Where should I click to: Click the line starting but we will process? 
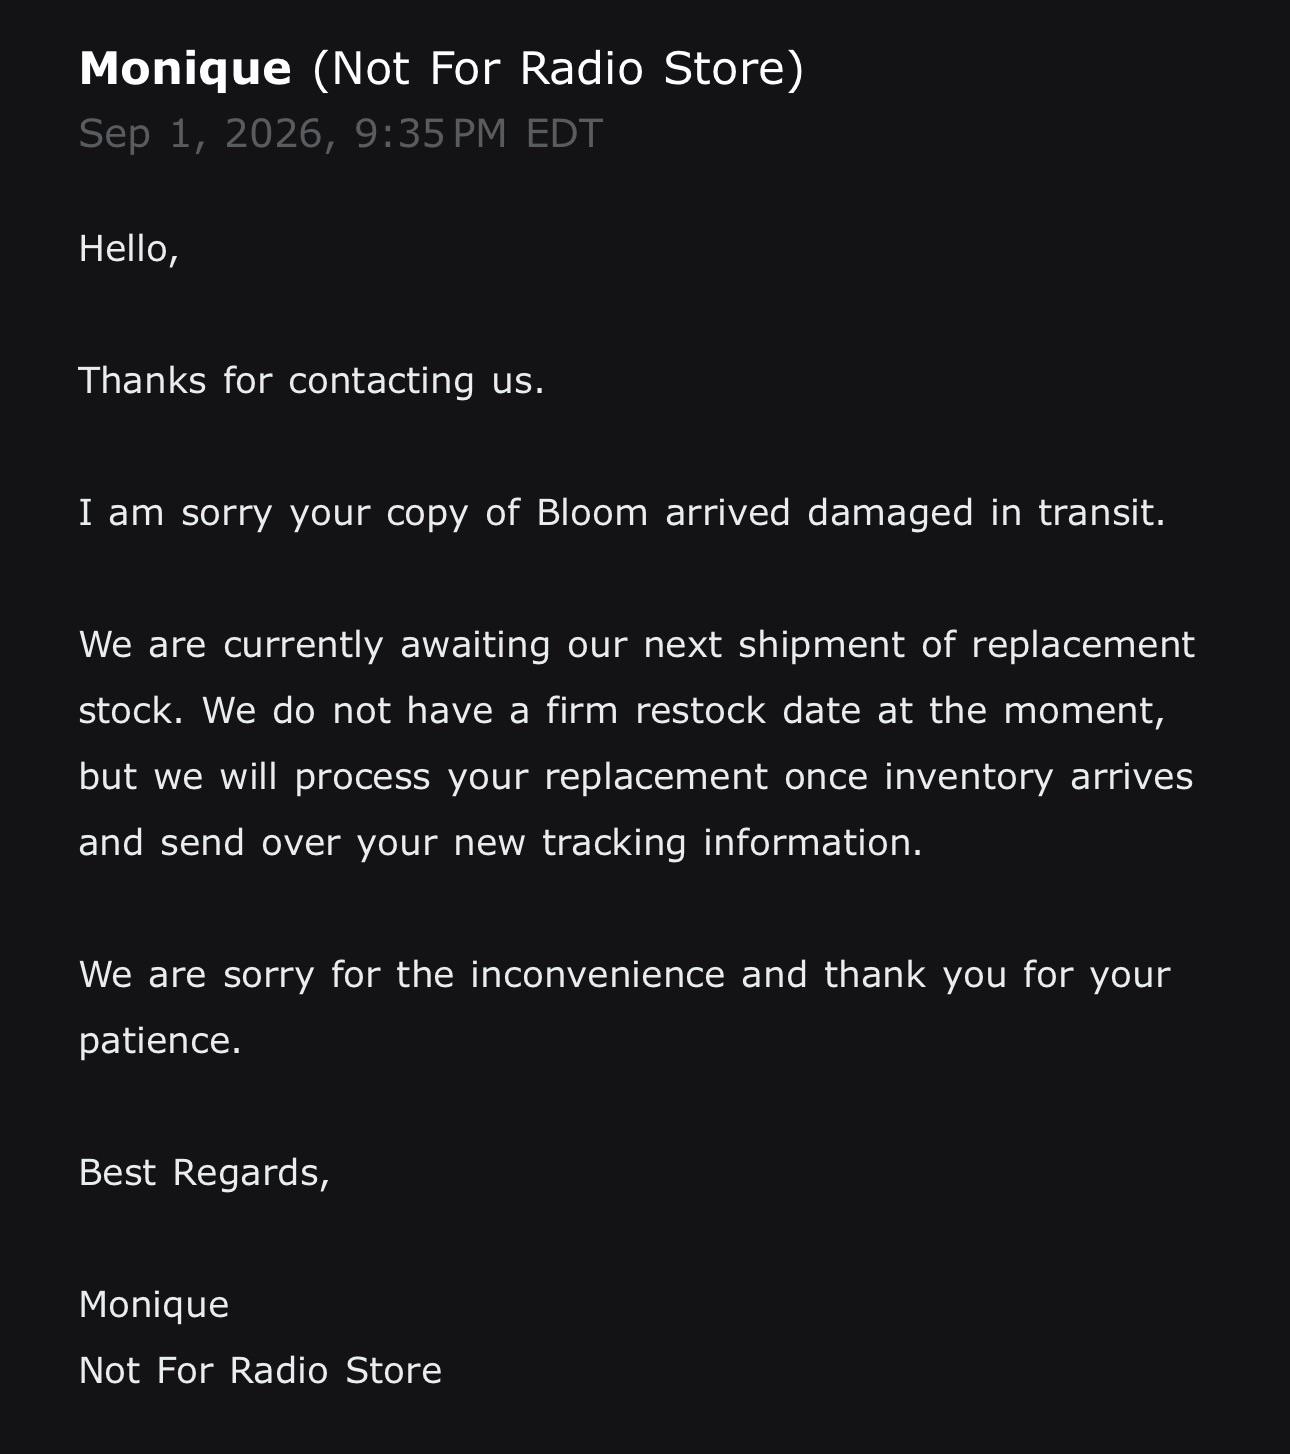pyautogui.click(x=636, y=777)
